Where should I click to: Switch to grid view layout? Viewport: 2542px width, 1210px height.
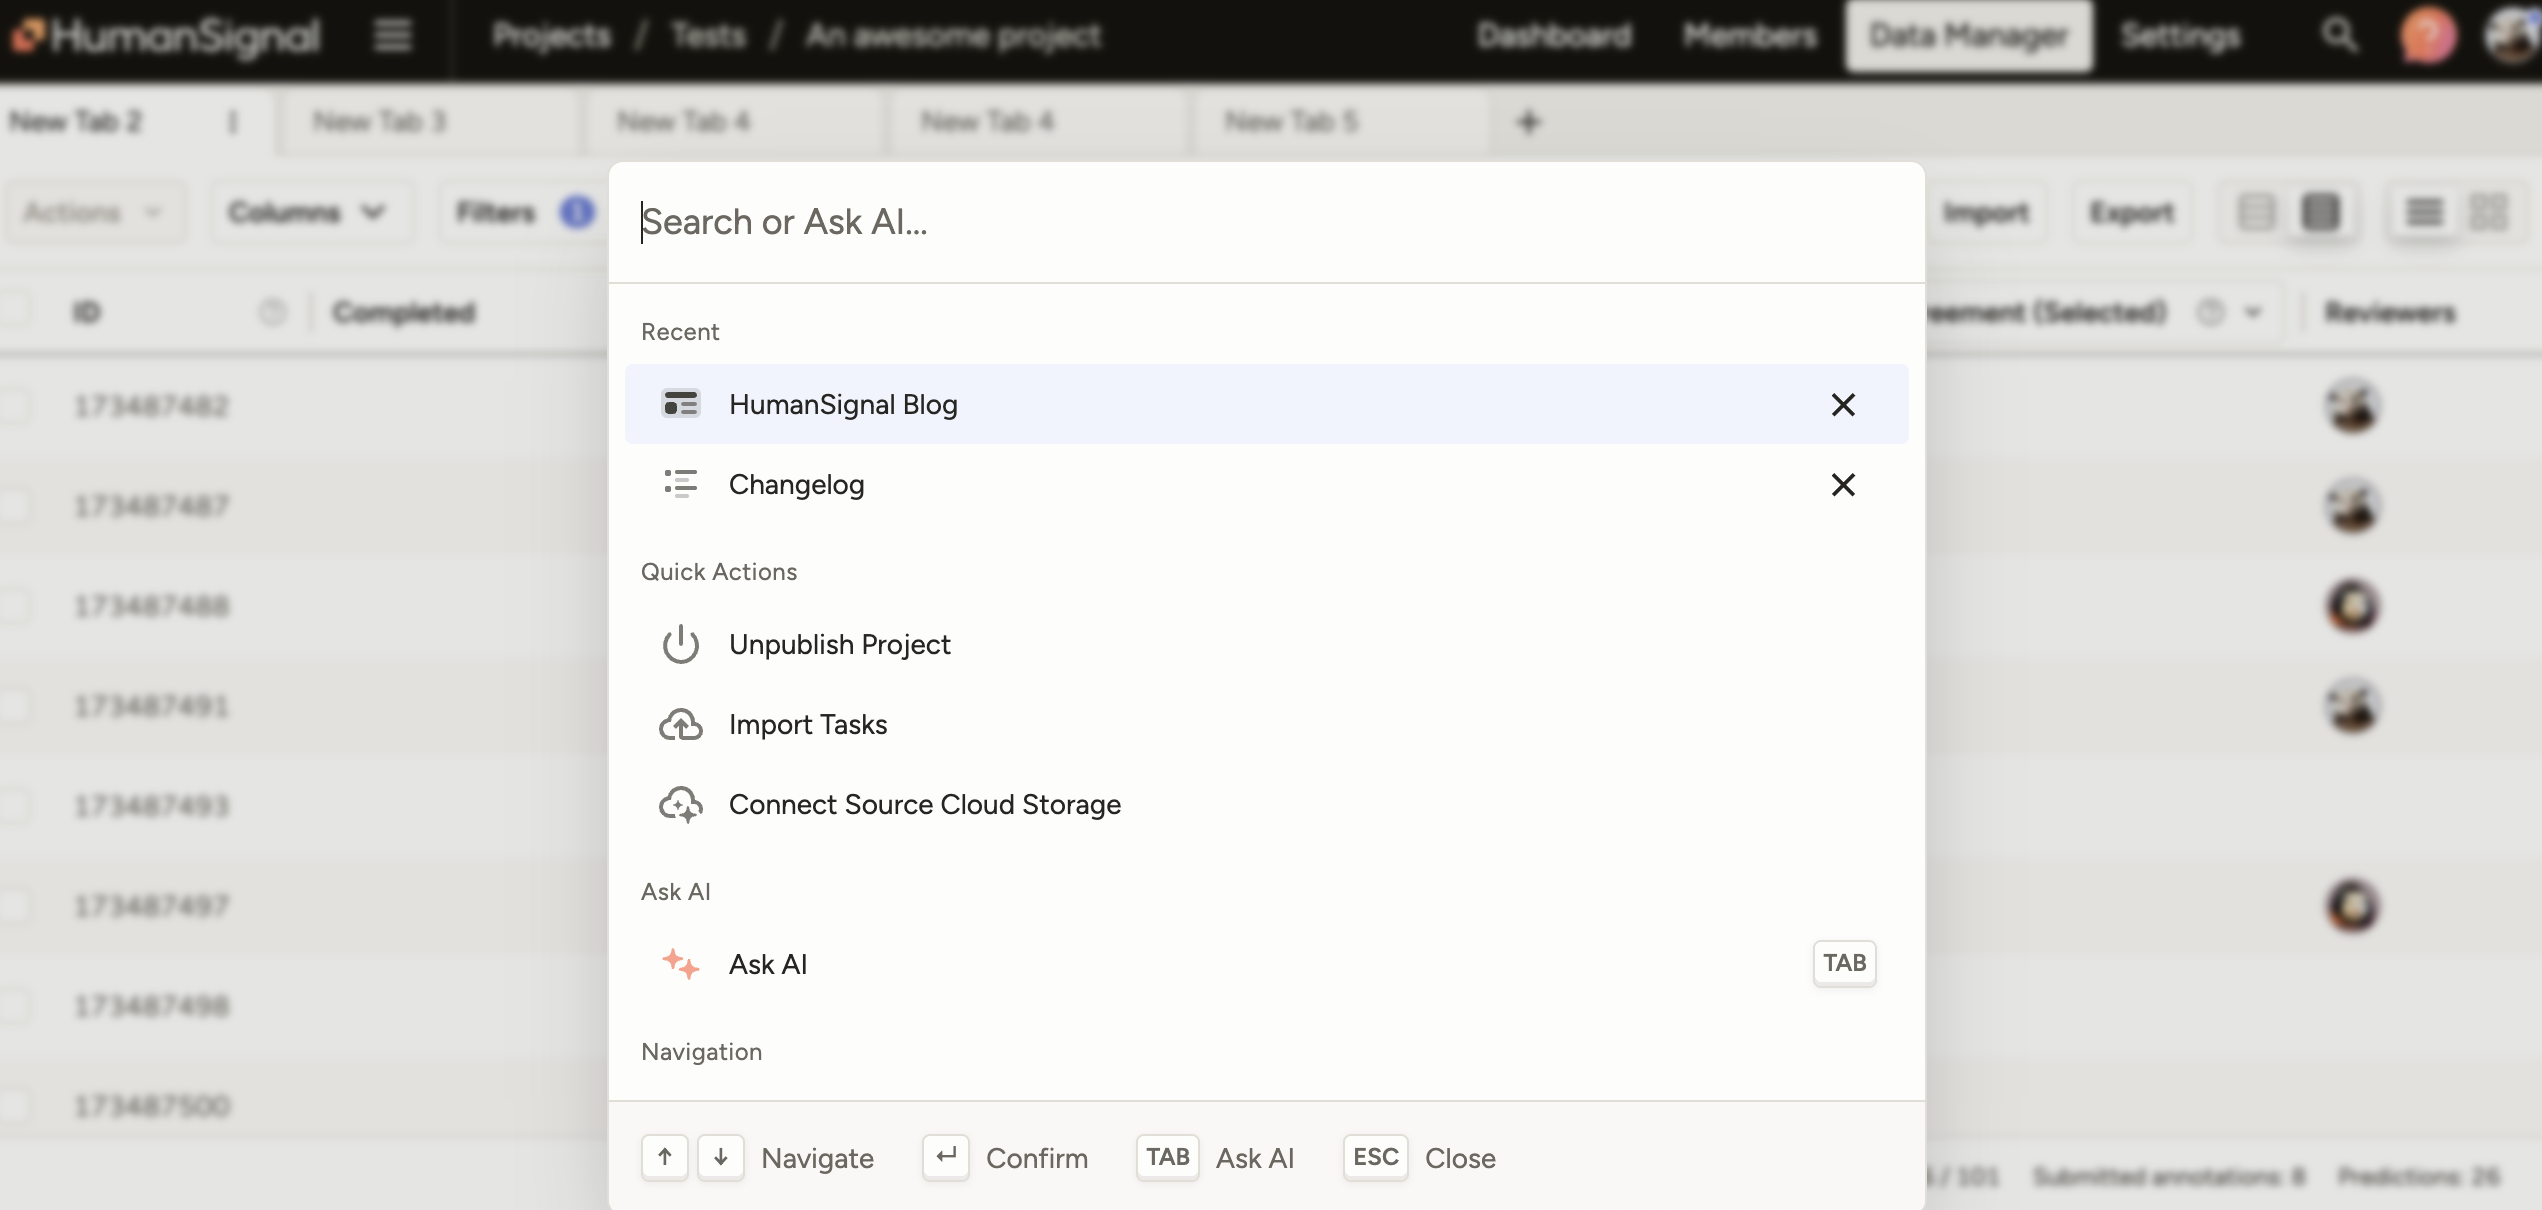click(x=2491, y=212)
